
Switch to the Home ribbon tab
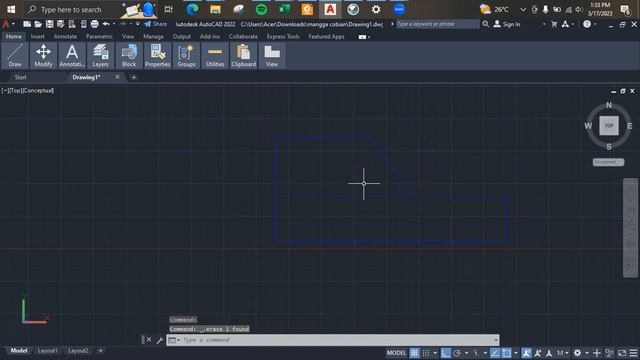pos(13,36)
